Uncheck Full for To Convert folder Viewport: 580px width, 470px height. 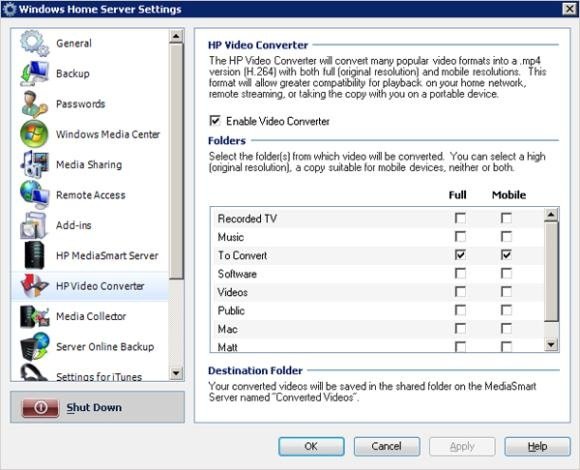tap(460, 255)
